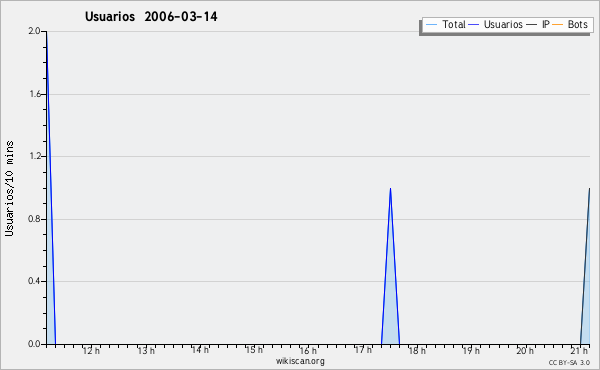This screenshot has width=600, height=370.
Task: Click the 15 h axis label
Action: pos(254,350)
